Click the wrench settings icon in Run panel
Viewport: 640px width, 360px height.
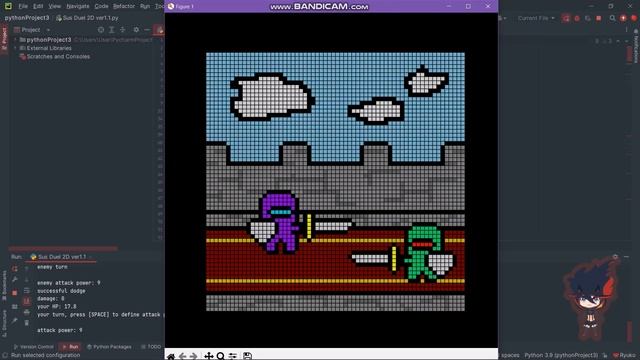15,280
